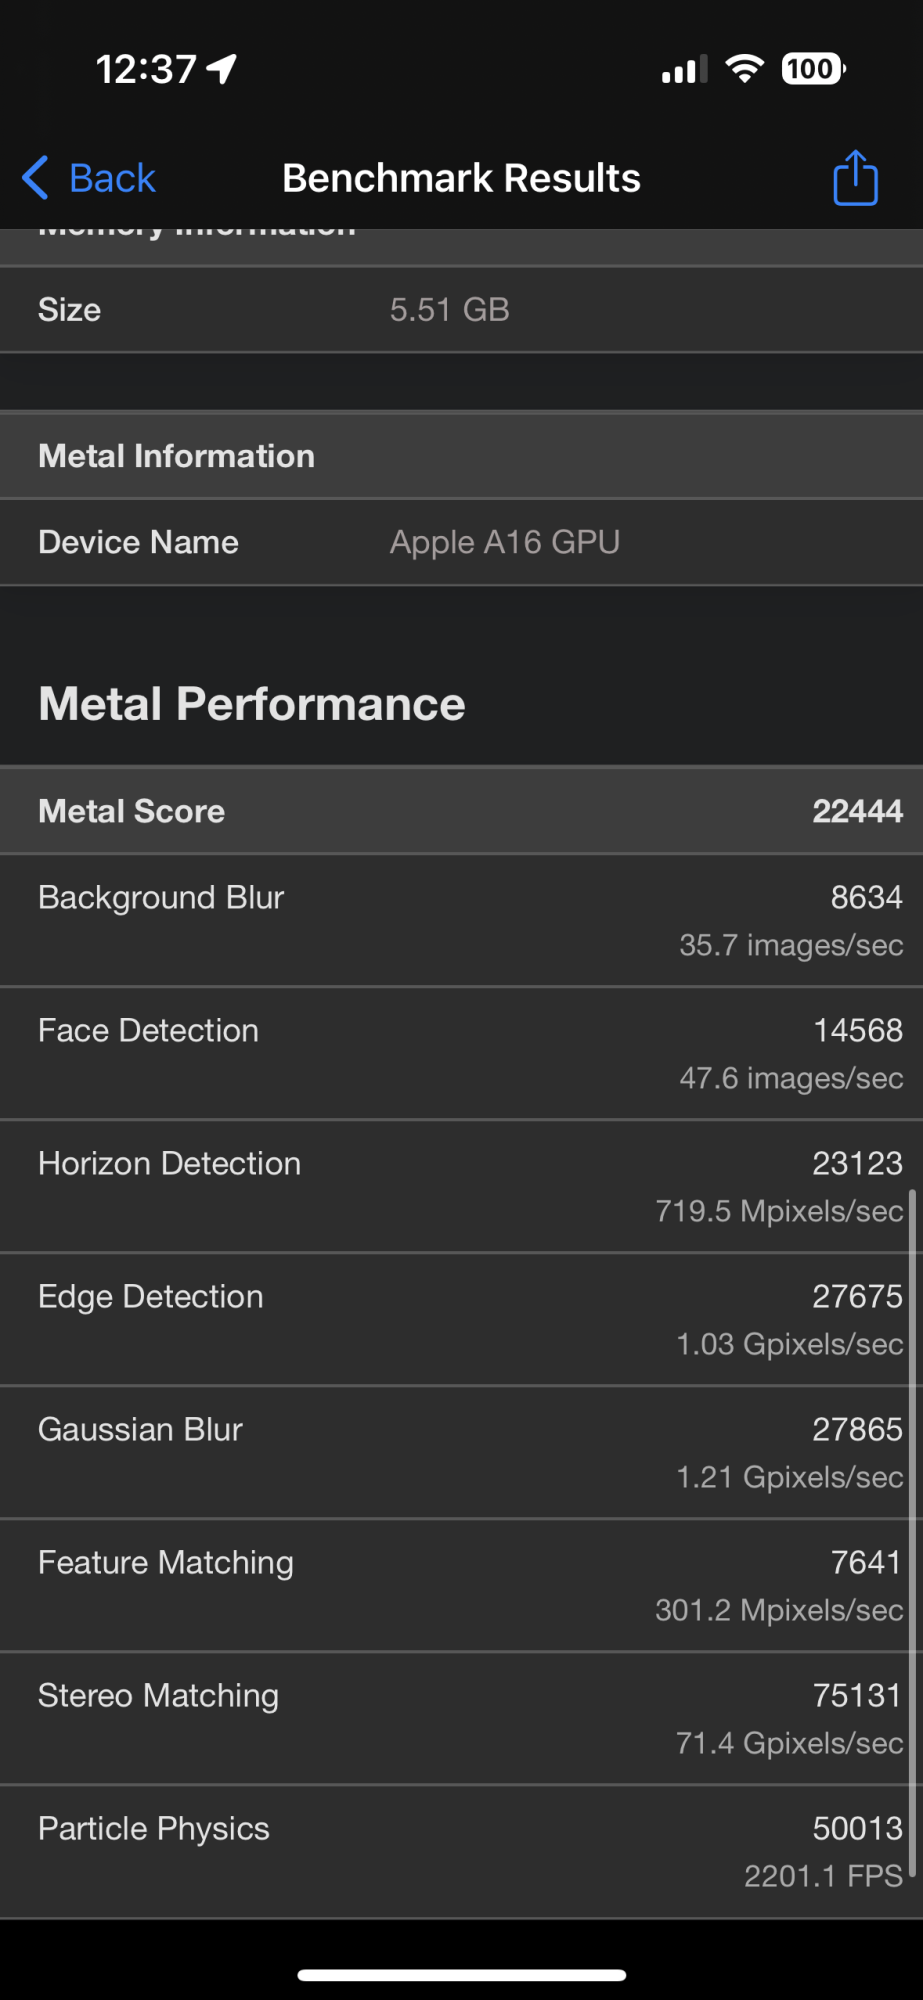Screen dimensions: 923x2000
Task: Tap the battery 100 indicator
Action: [813, 69]
